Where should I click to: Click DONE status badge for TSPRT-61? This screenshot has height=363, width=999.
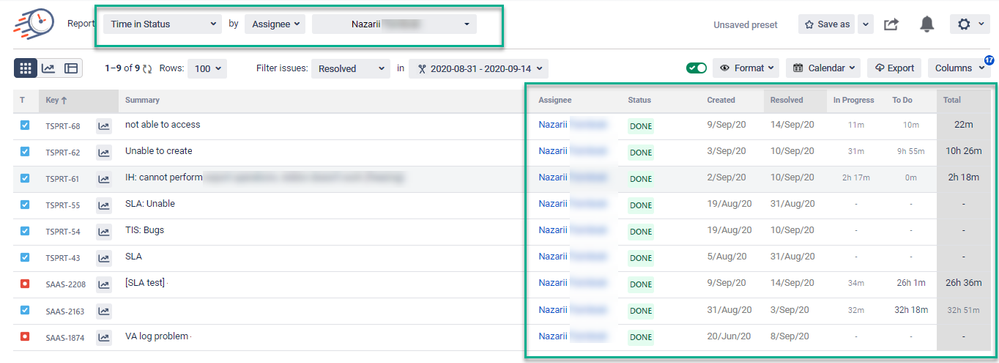pyautogui.click(x=641, y=179)
